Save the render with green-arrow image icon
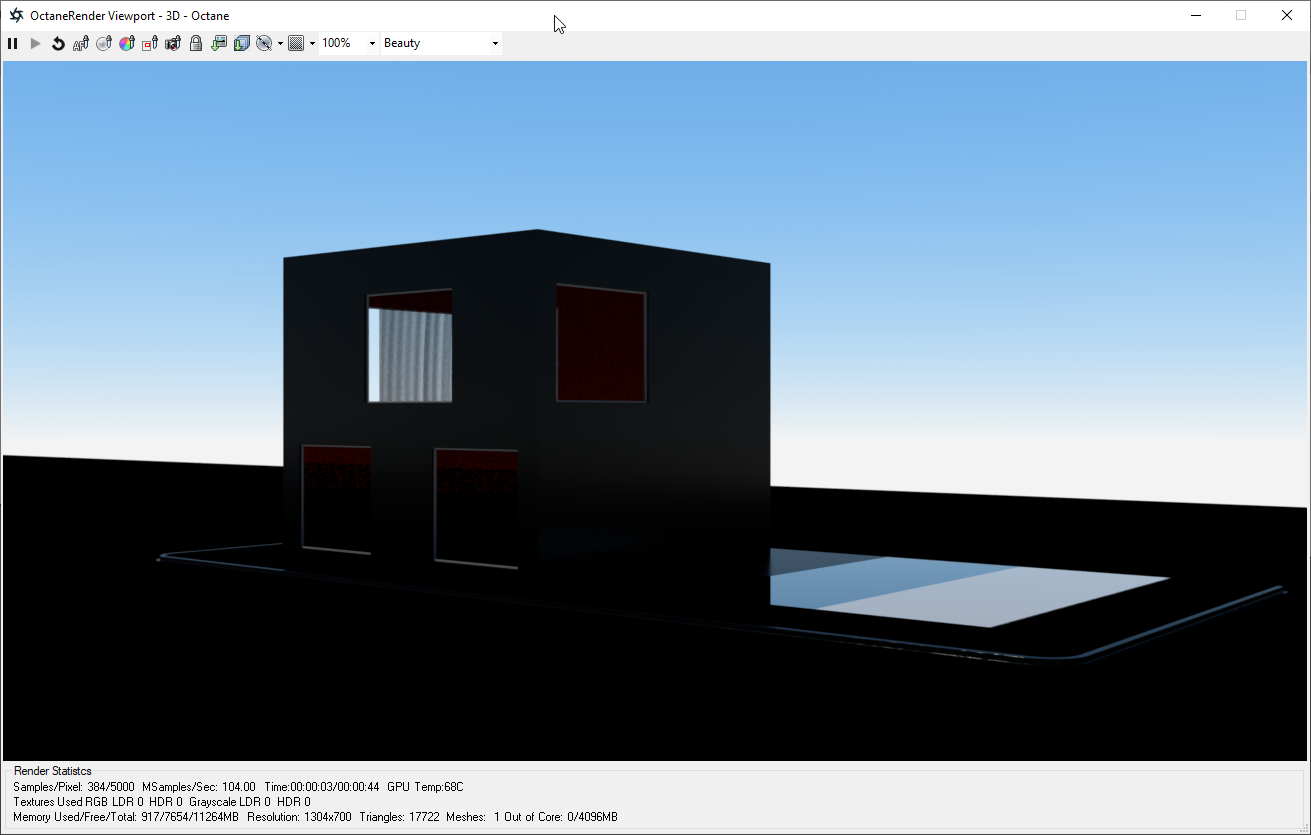The width and height of the screenshot is (1311, 835). (x=219, y=43)
